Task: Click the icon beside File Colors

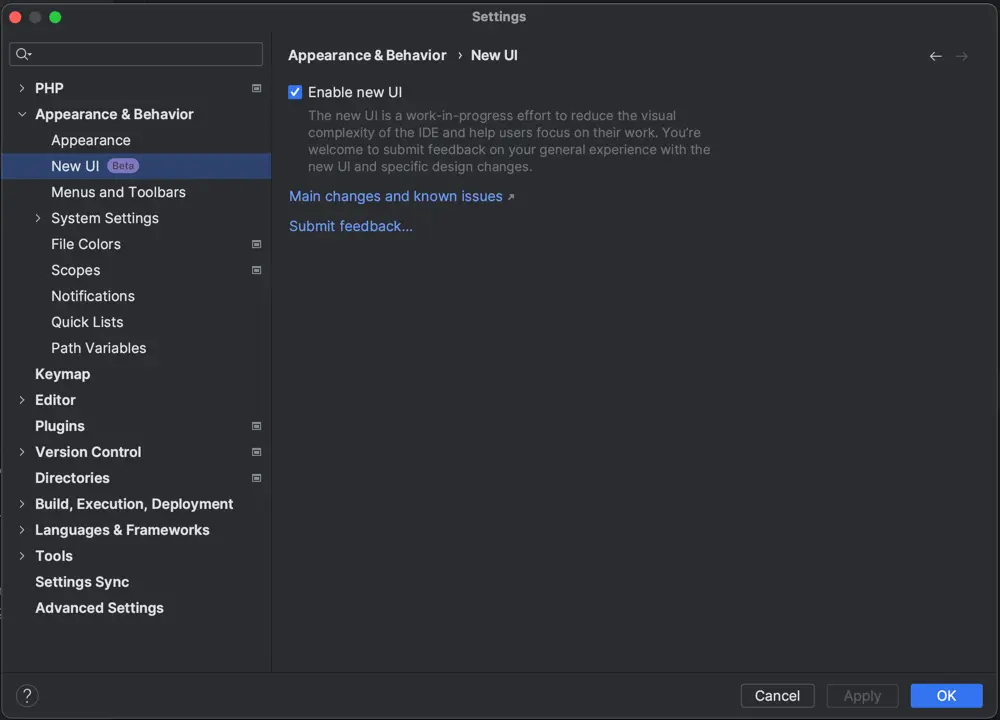Action: pos(256,244)
